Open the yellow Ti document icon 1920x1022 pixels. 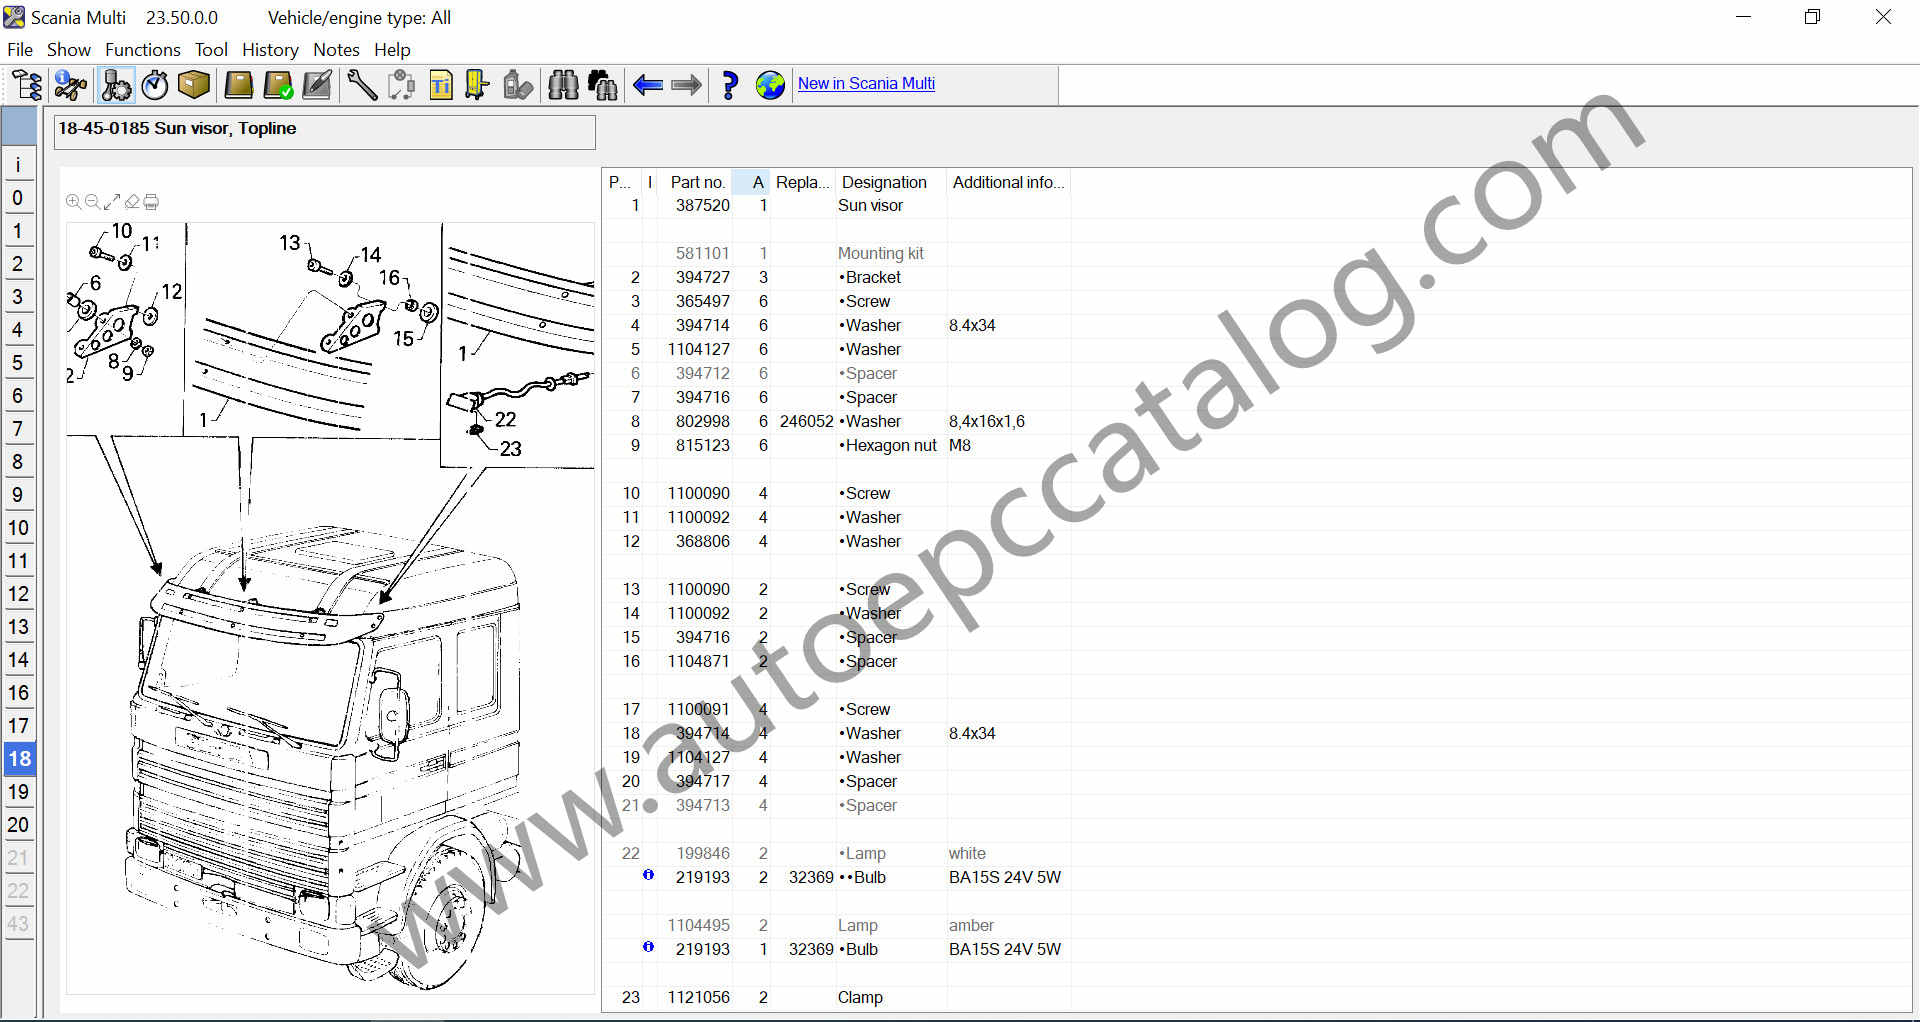click(440, 85)
